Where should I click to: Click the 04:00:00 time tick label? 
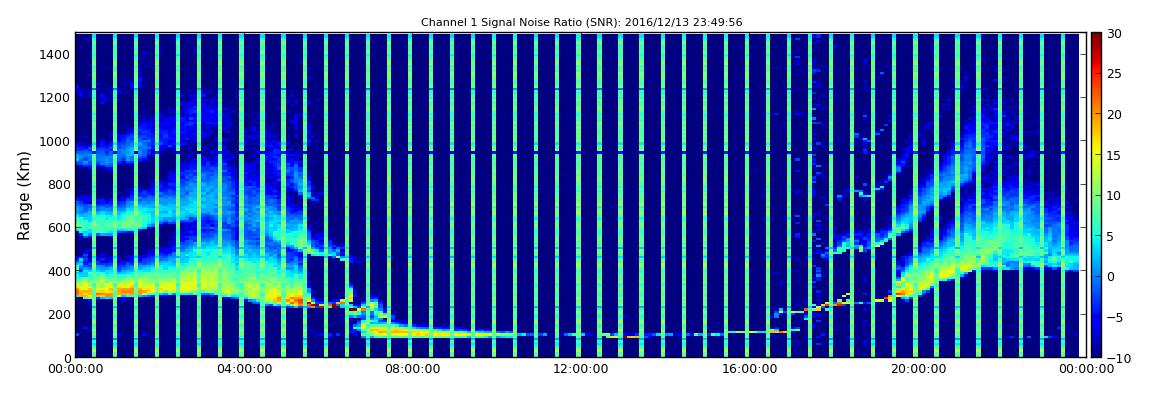242,369
